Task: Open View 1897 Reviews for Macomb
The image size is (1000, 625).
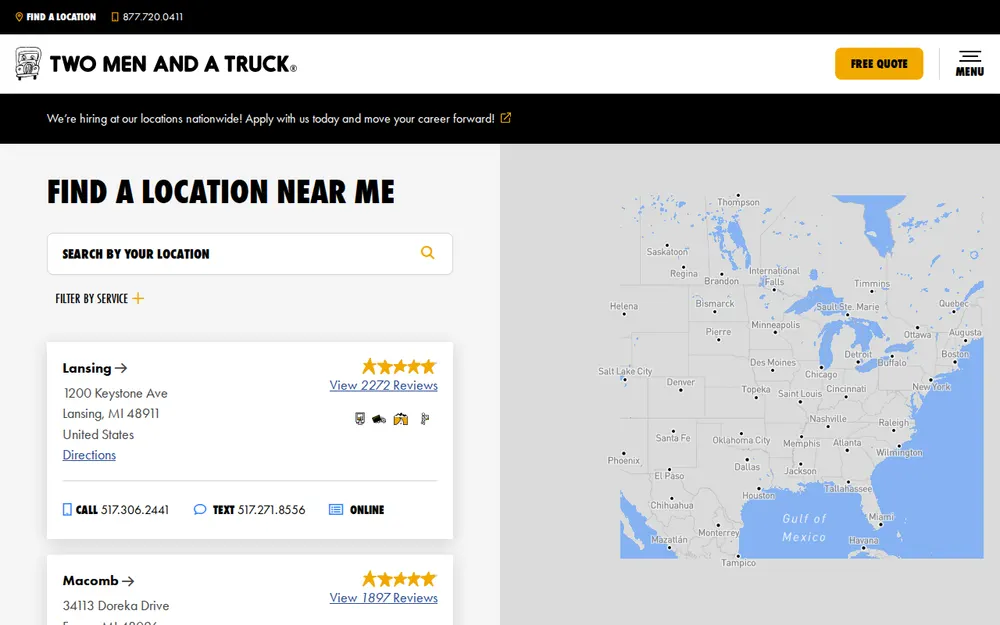Action: pos(383,598)
